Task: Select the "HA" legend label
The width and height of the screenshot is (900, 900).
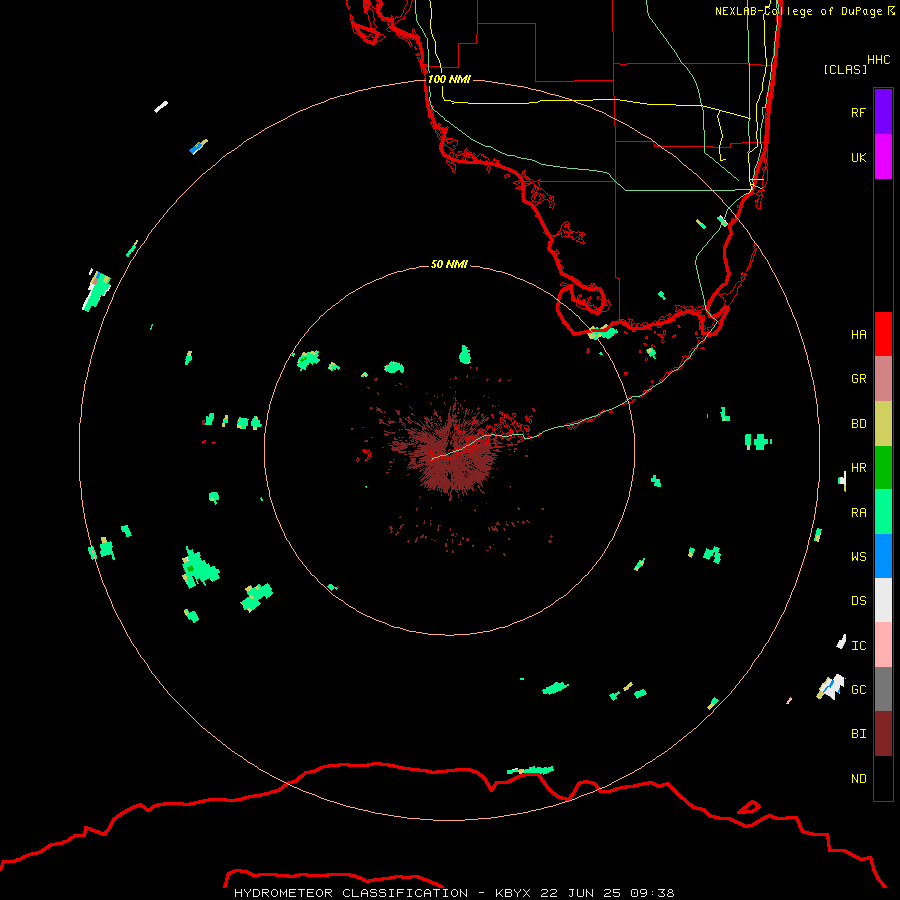Action: pos(858,335)
